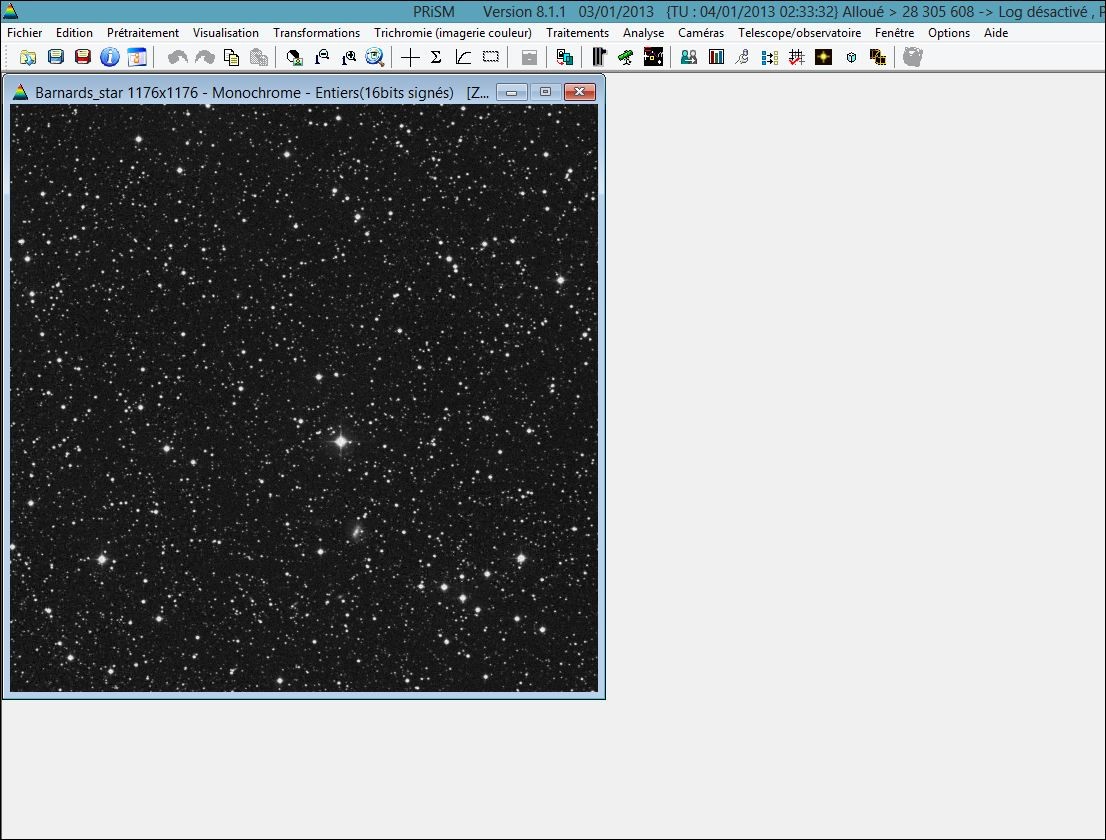Click the curve plot icon
This screenshot has height=840, width=1106.
coord(463,57)
